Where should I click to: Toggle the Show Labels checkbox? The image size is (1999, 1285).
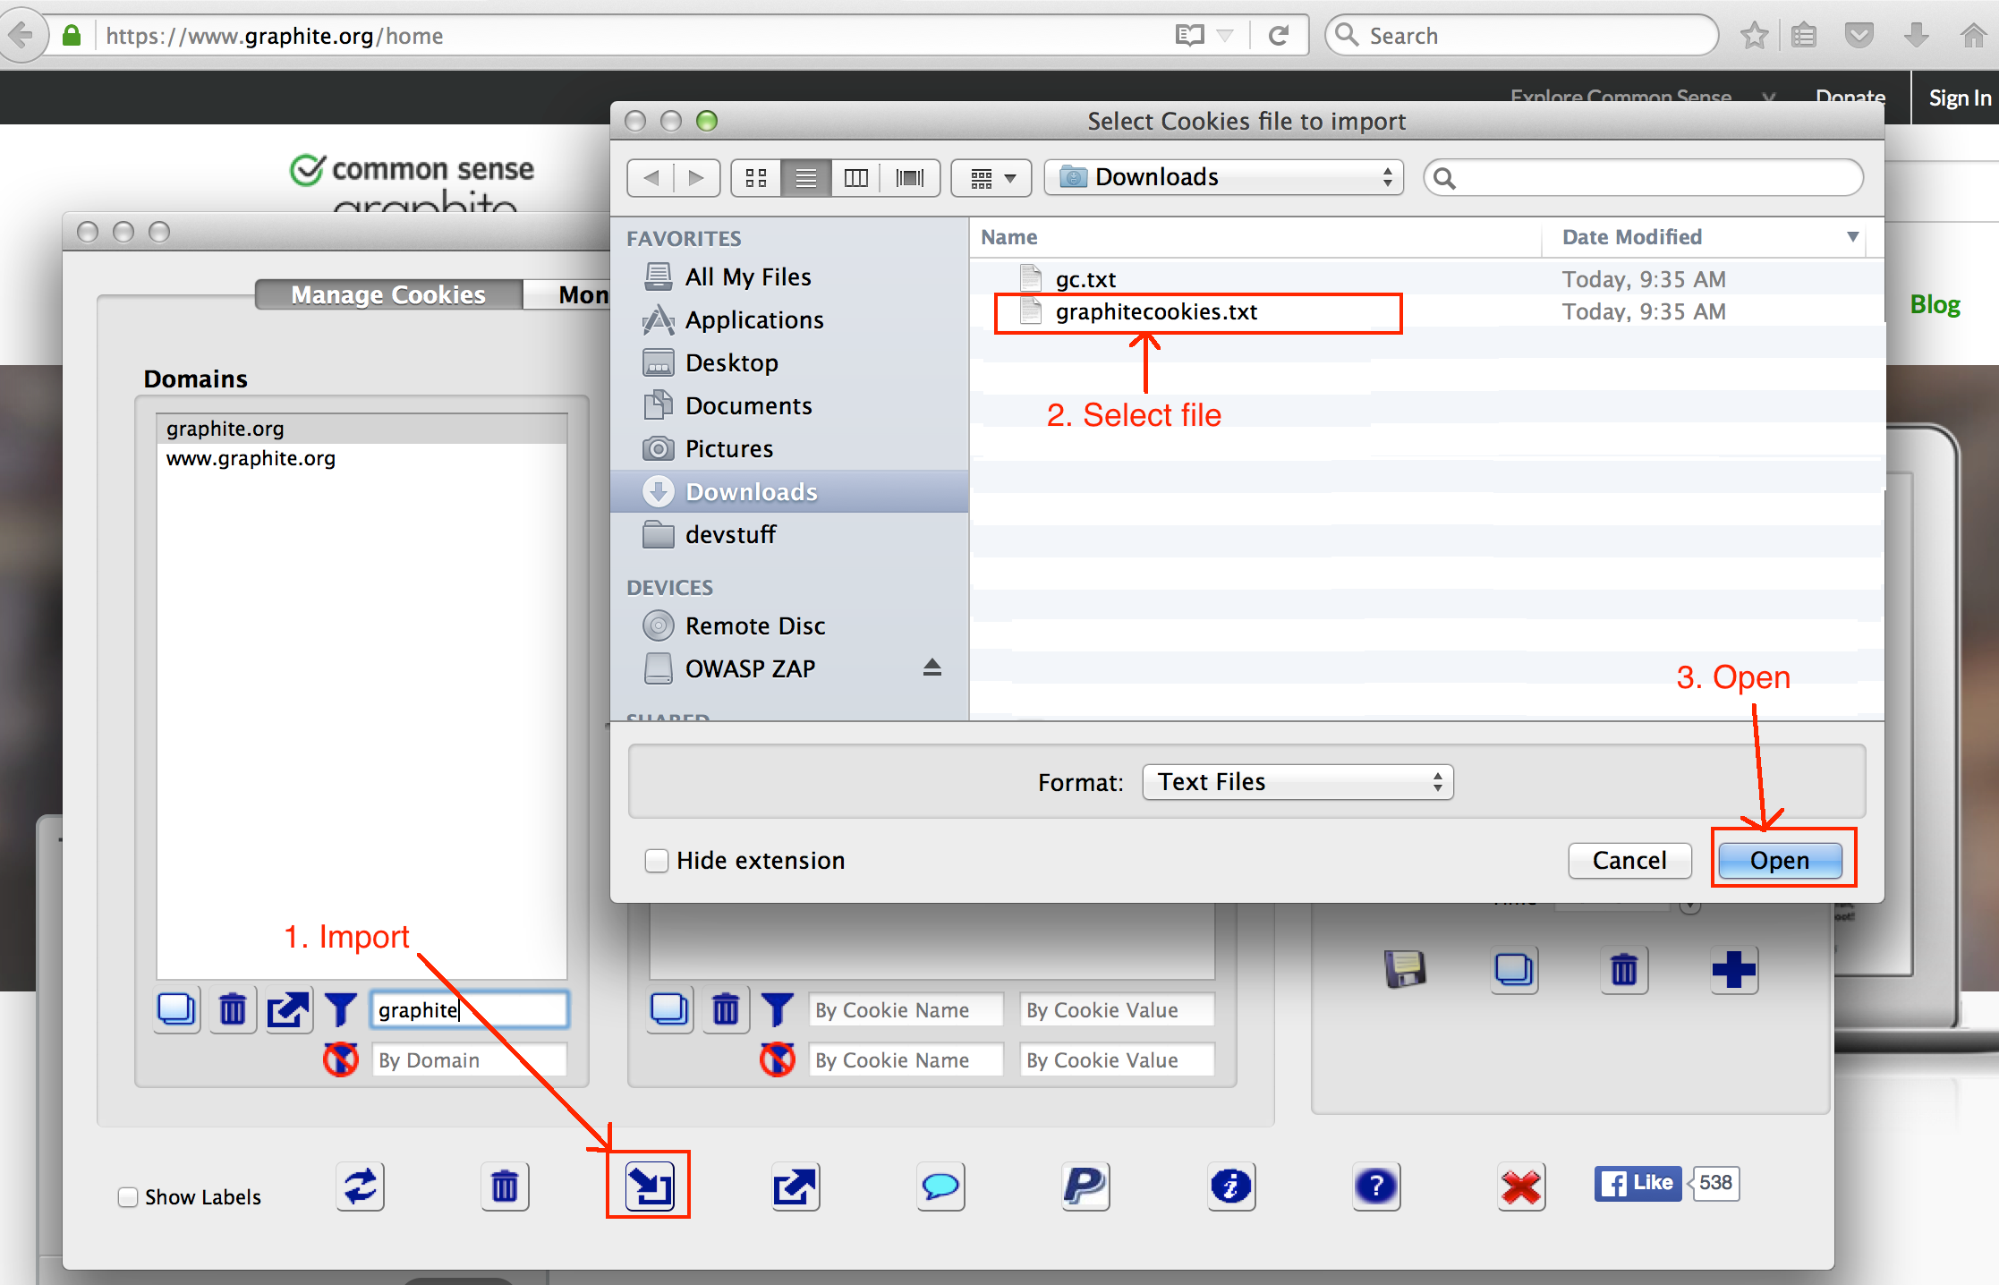point(128,1197)
